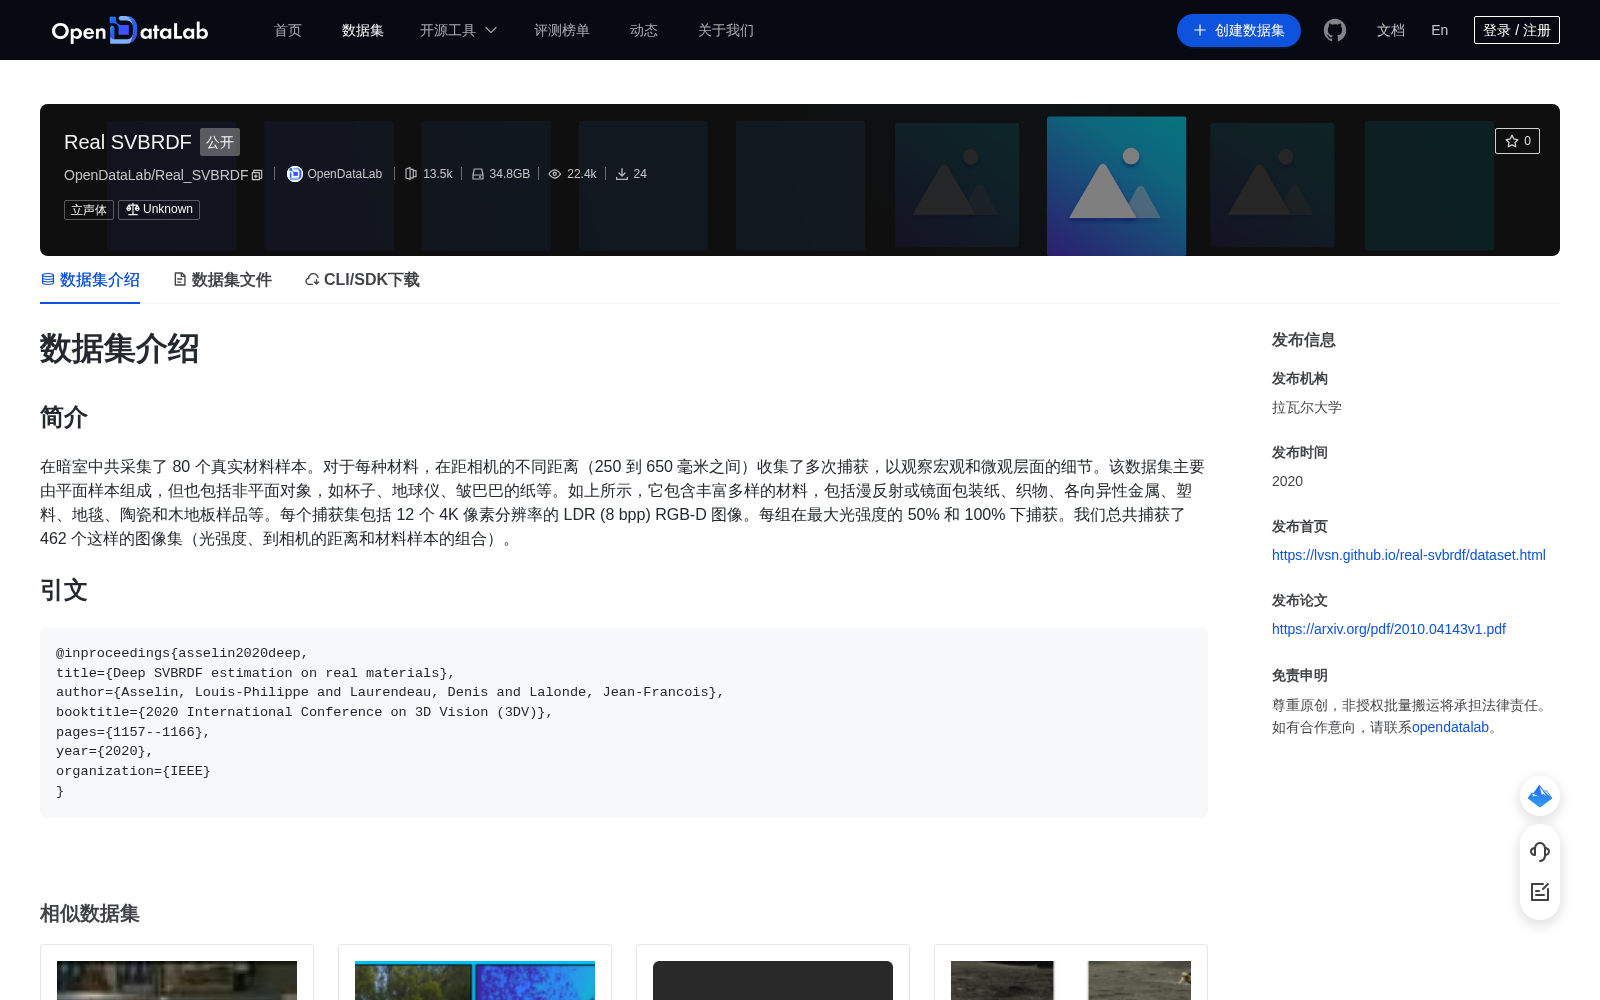Open the 文档 link
1600x1000 pixels.
[1391, 30]
